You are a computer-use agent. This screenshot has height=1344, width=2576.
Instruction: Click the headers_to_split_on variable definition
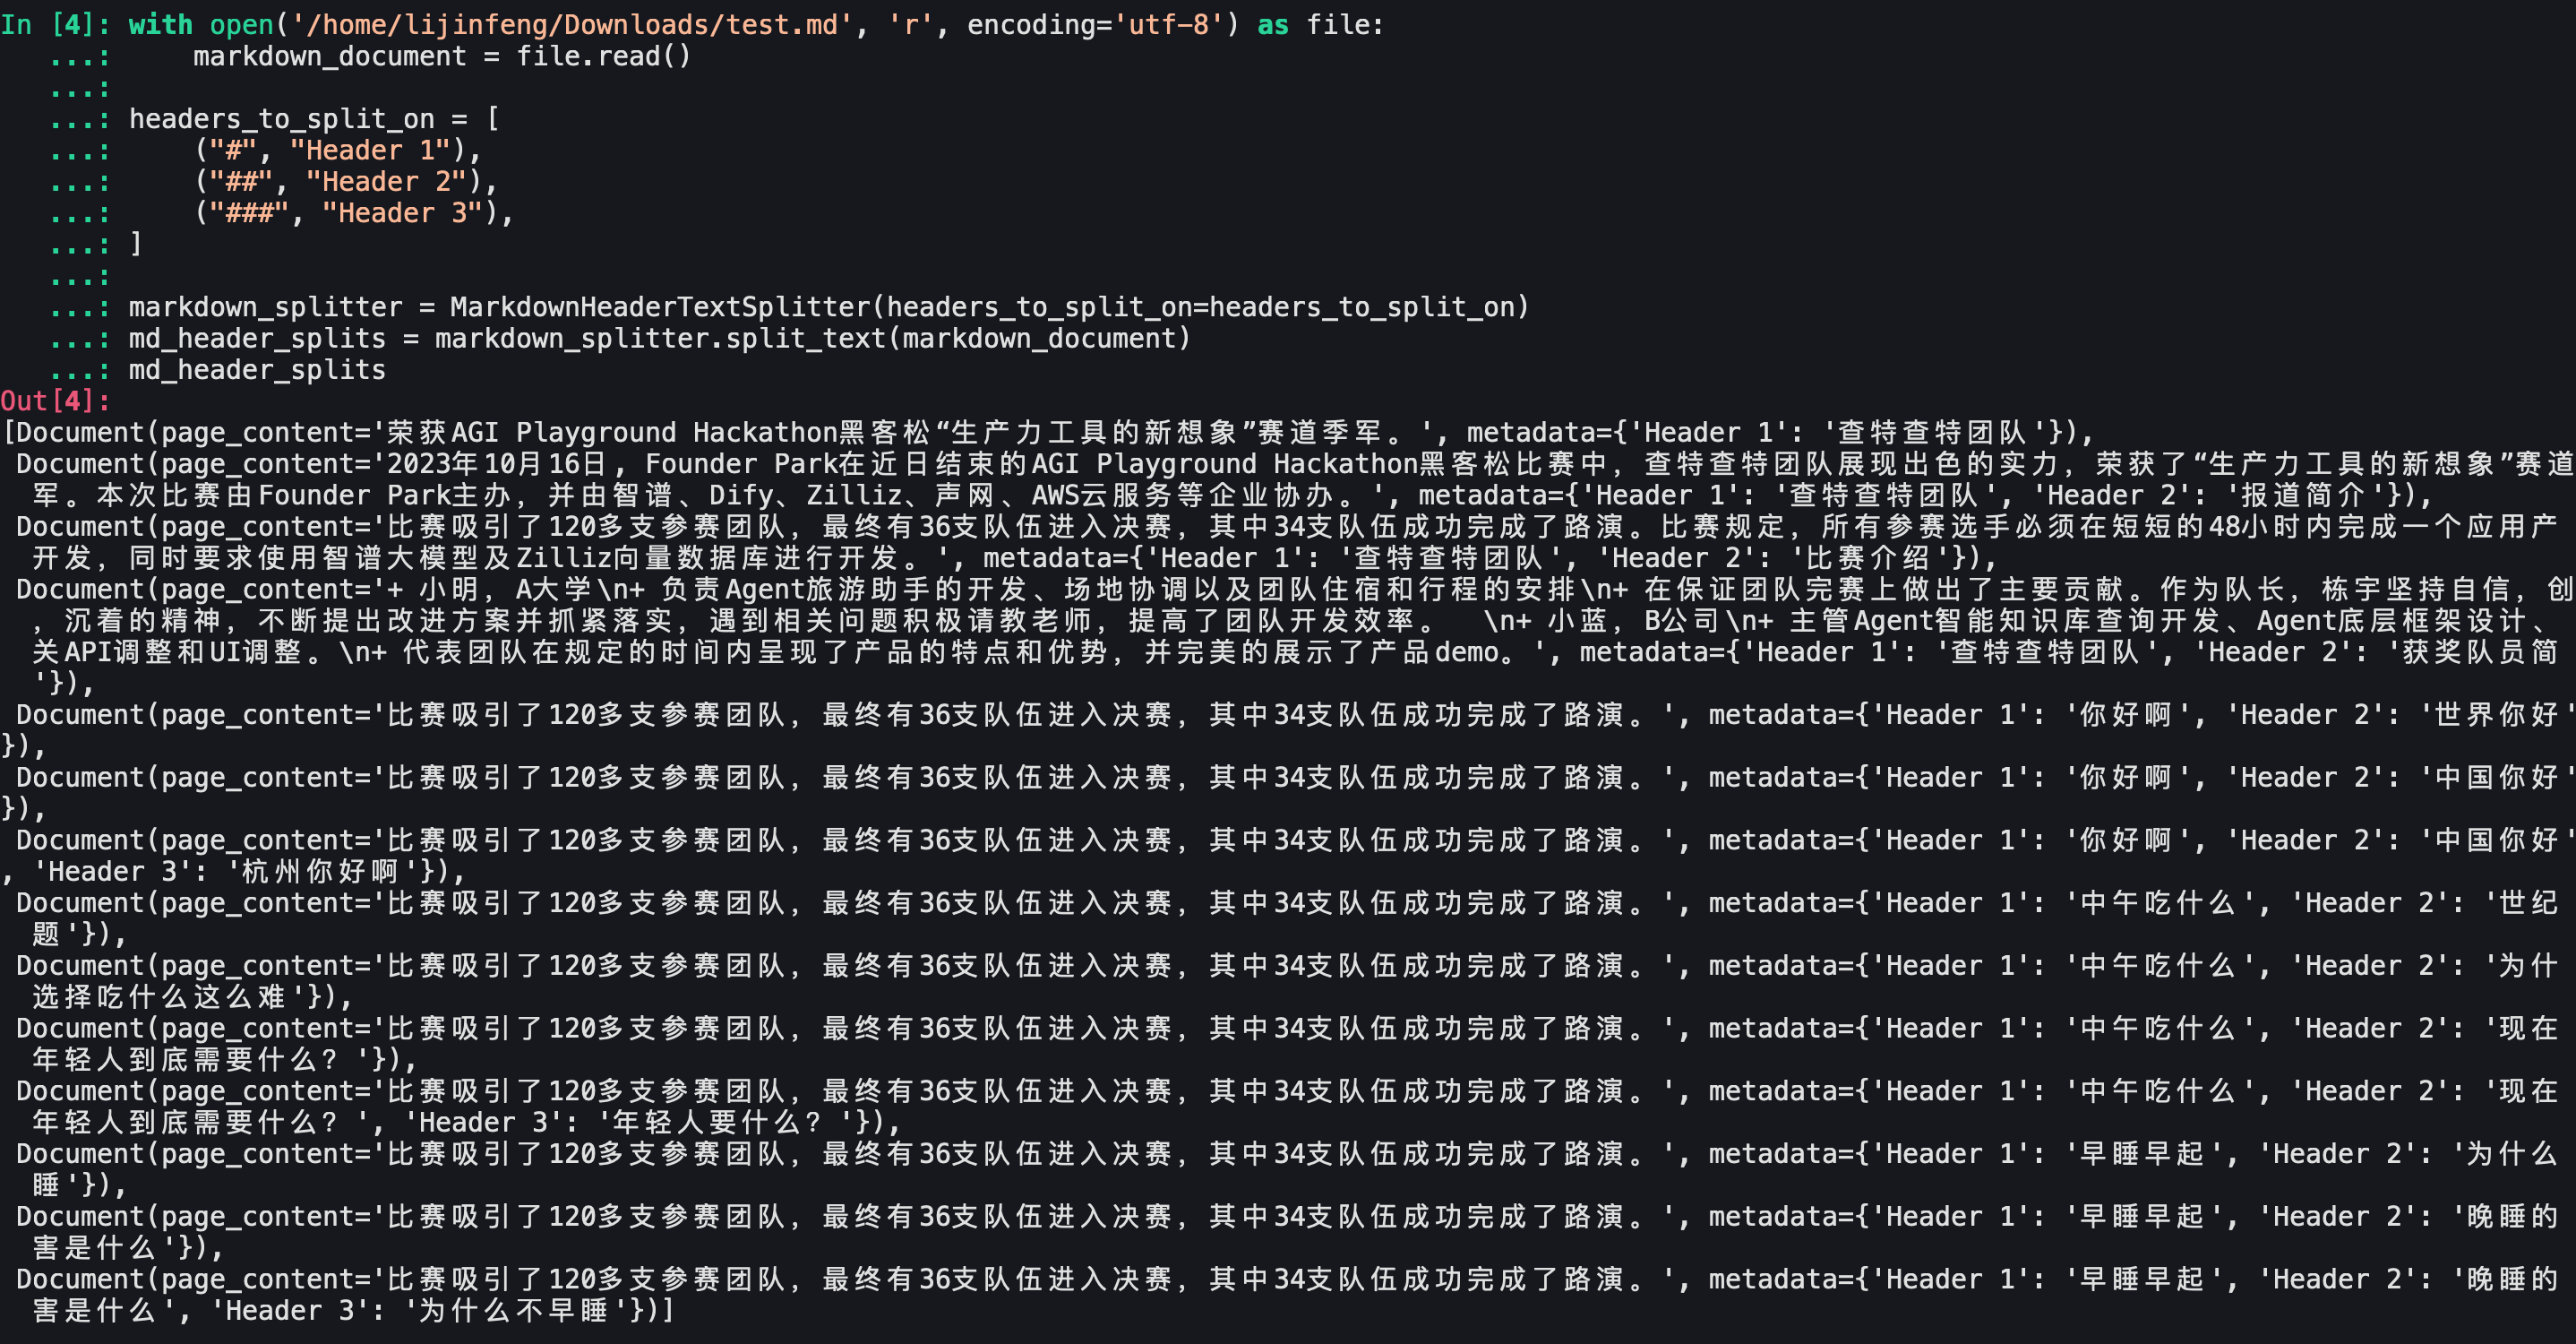click(x=282, y=119)
